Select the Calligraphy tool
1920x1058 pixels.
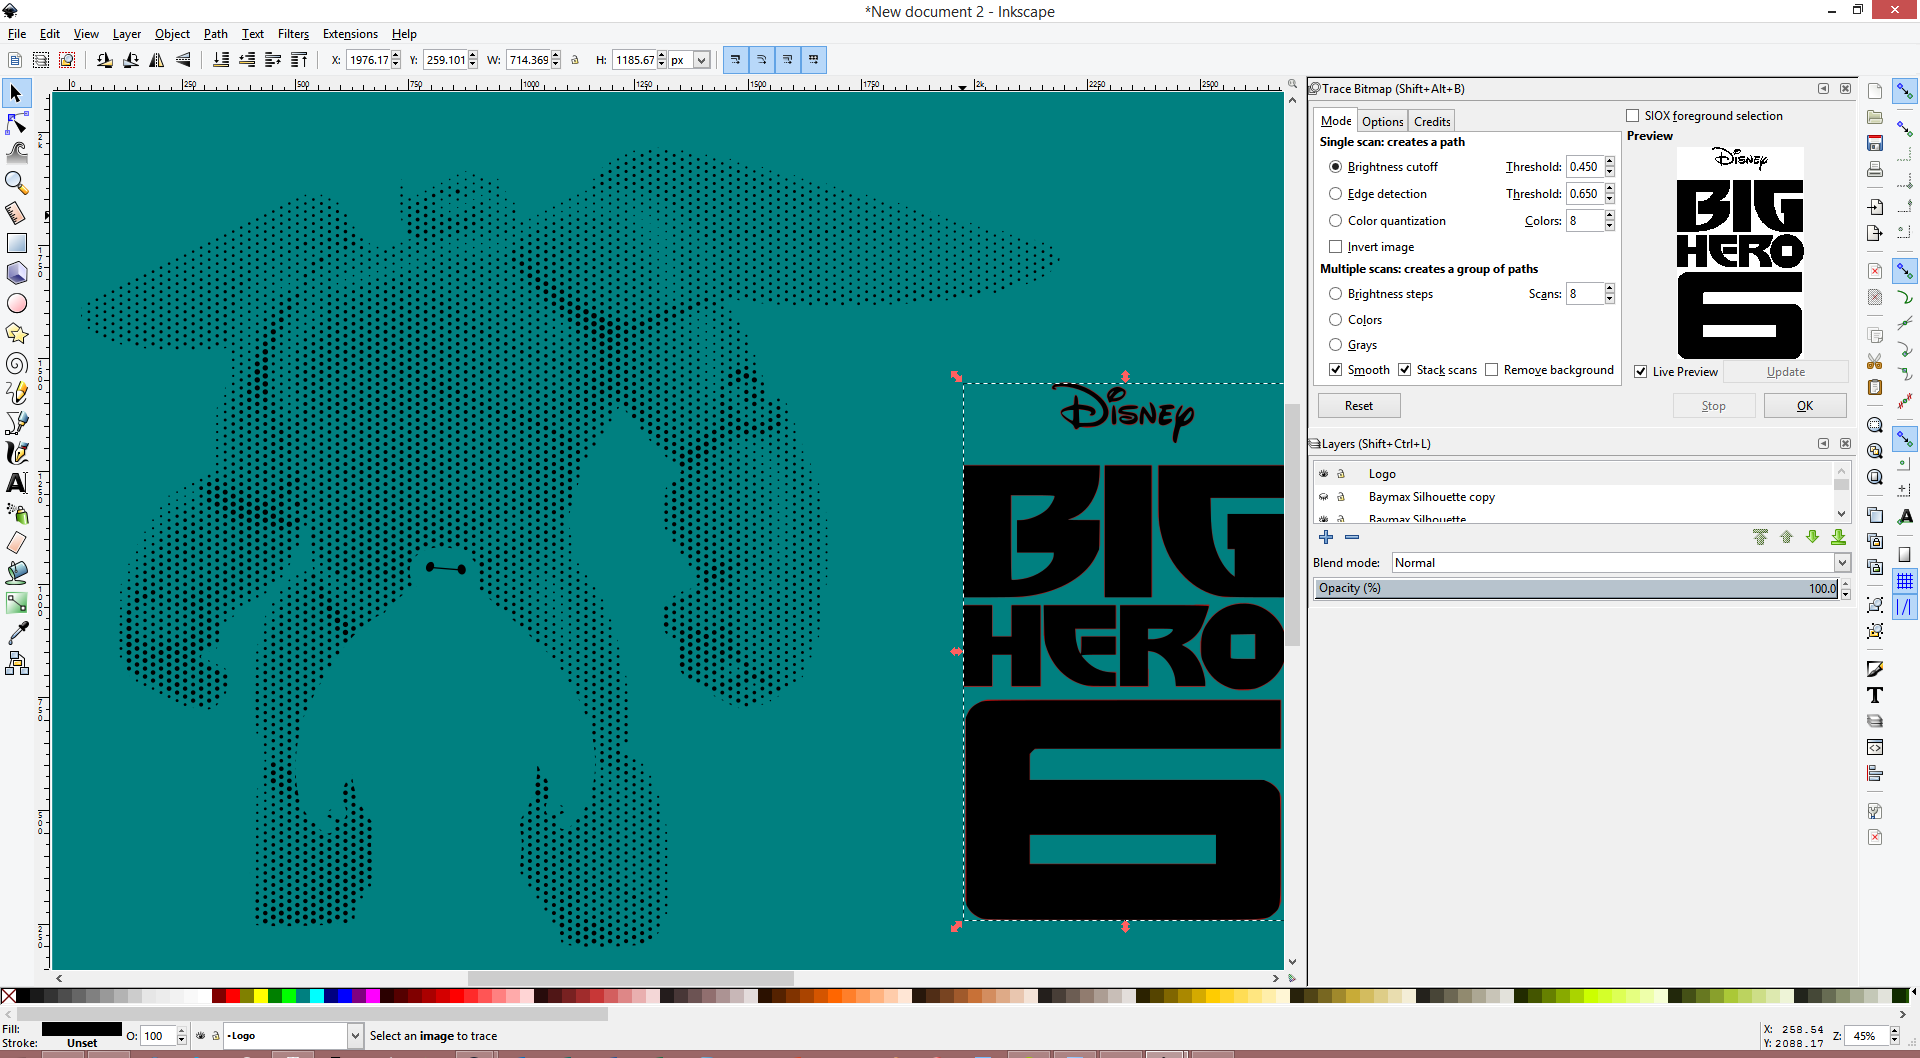(x=17, y=453)
